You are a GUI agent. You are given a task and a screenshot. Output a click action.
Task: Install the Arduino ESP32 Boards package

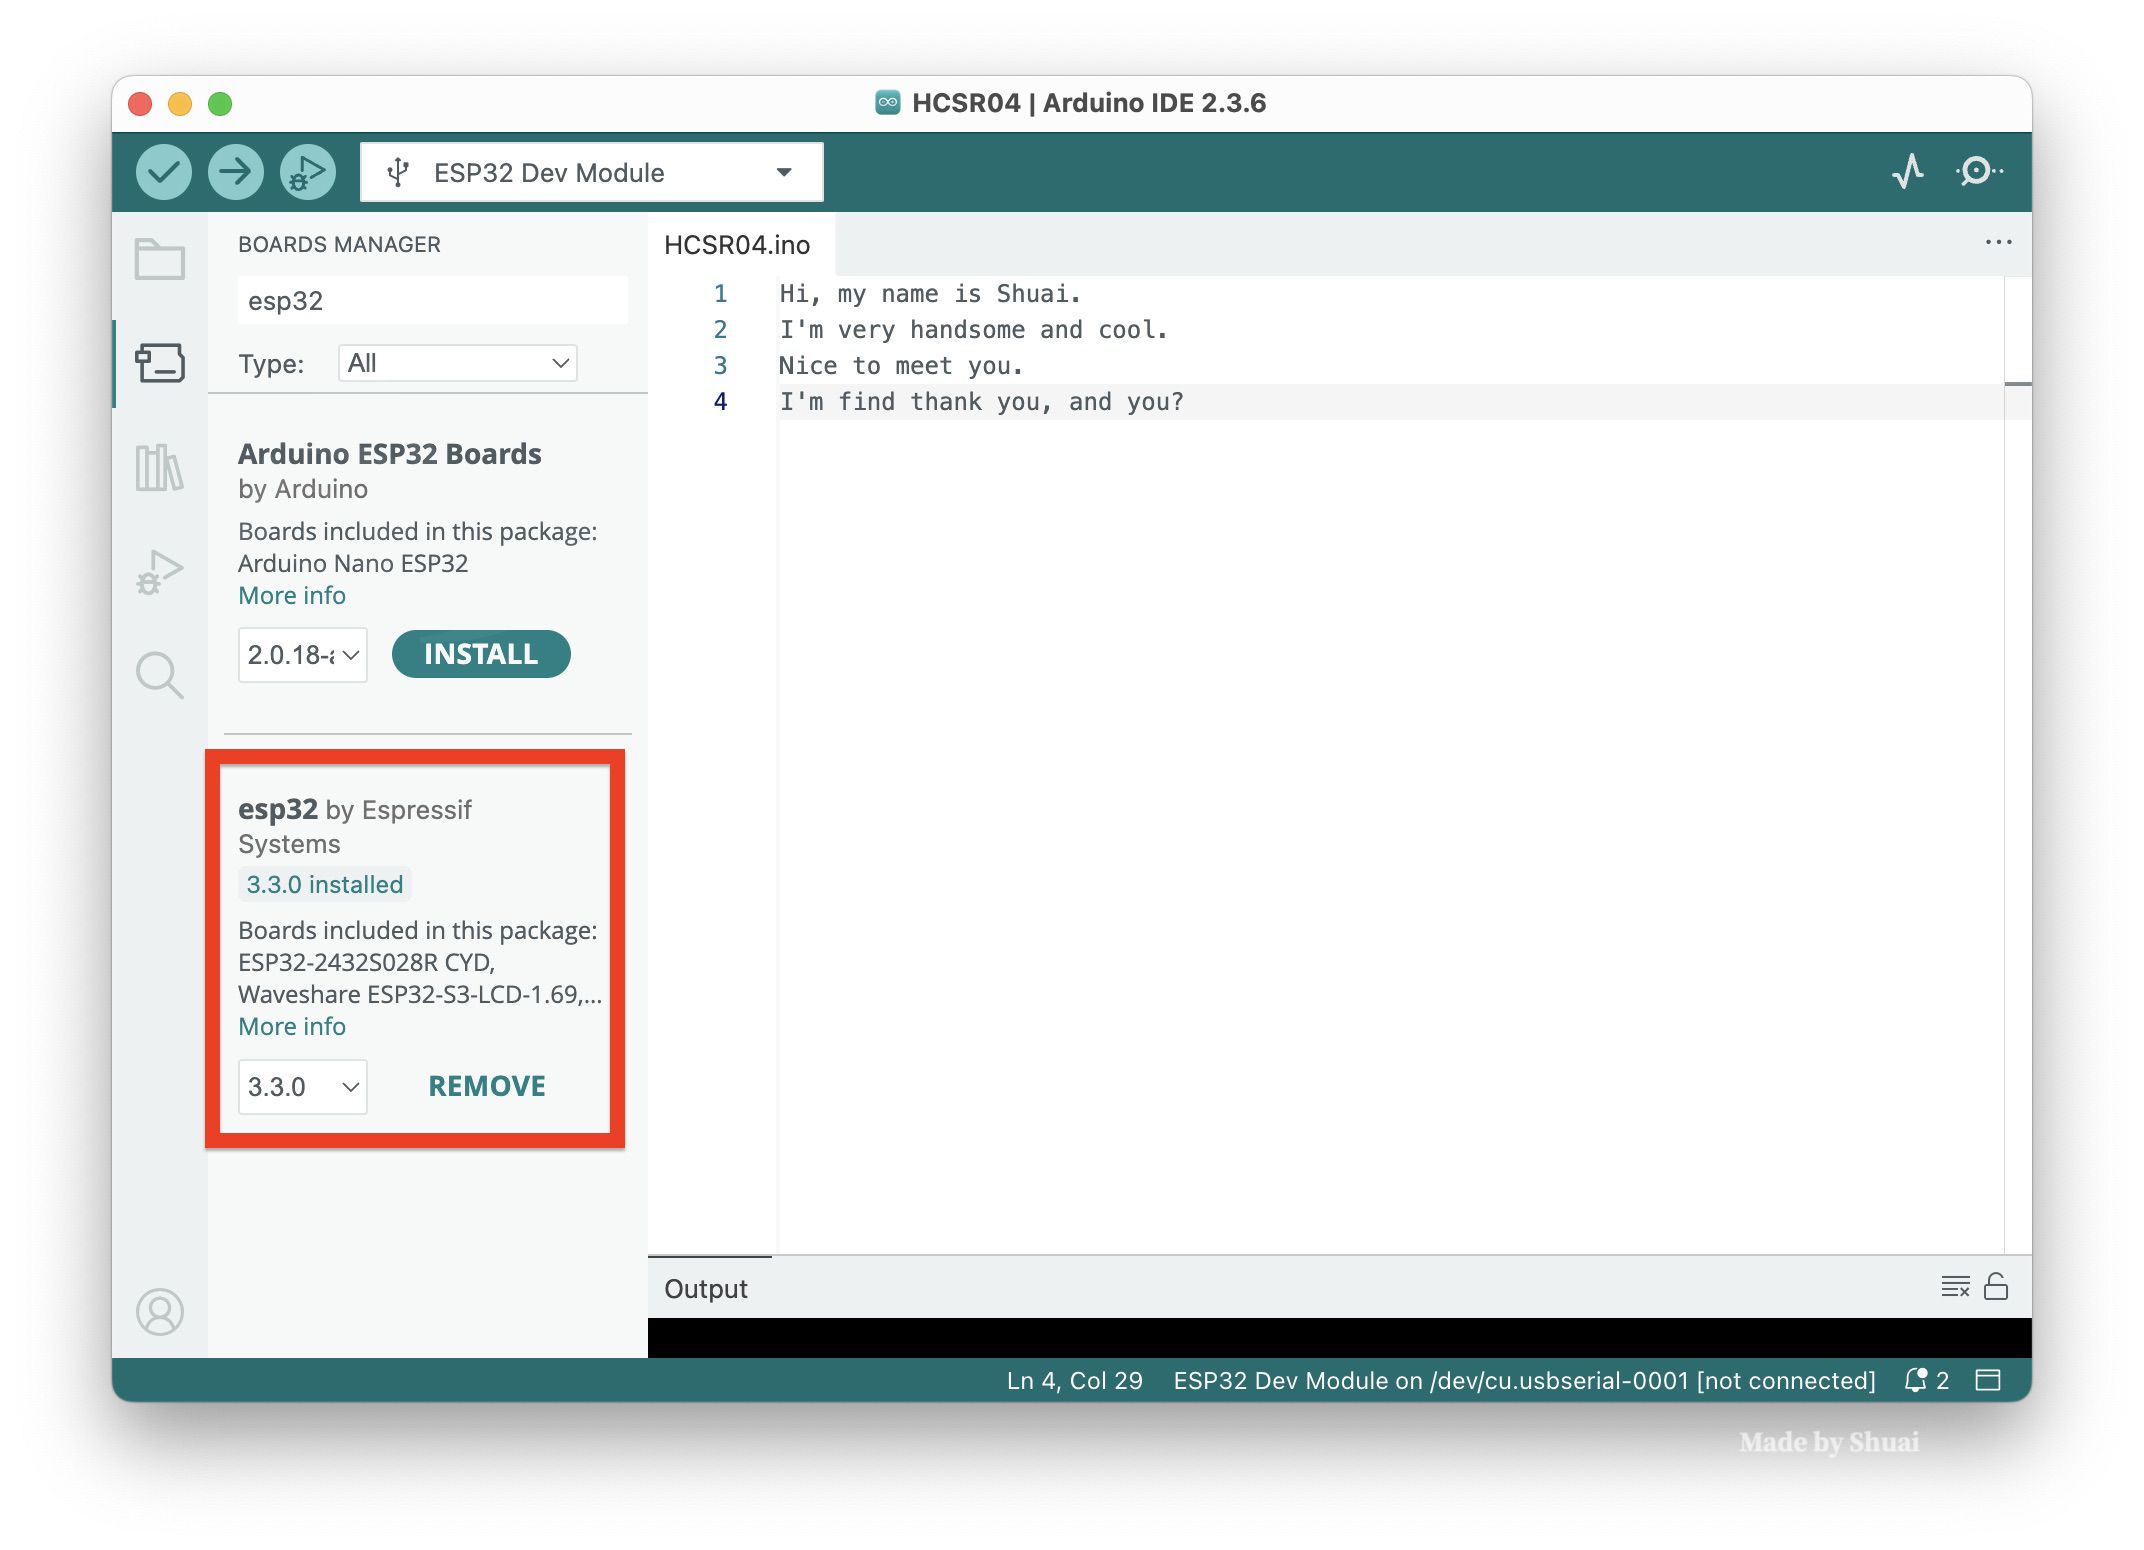pos(480,654)
